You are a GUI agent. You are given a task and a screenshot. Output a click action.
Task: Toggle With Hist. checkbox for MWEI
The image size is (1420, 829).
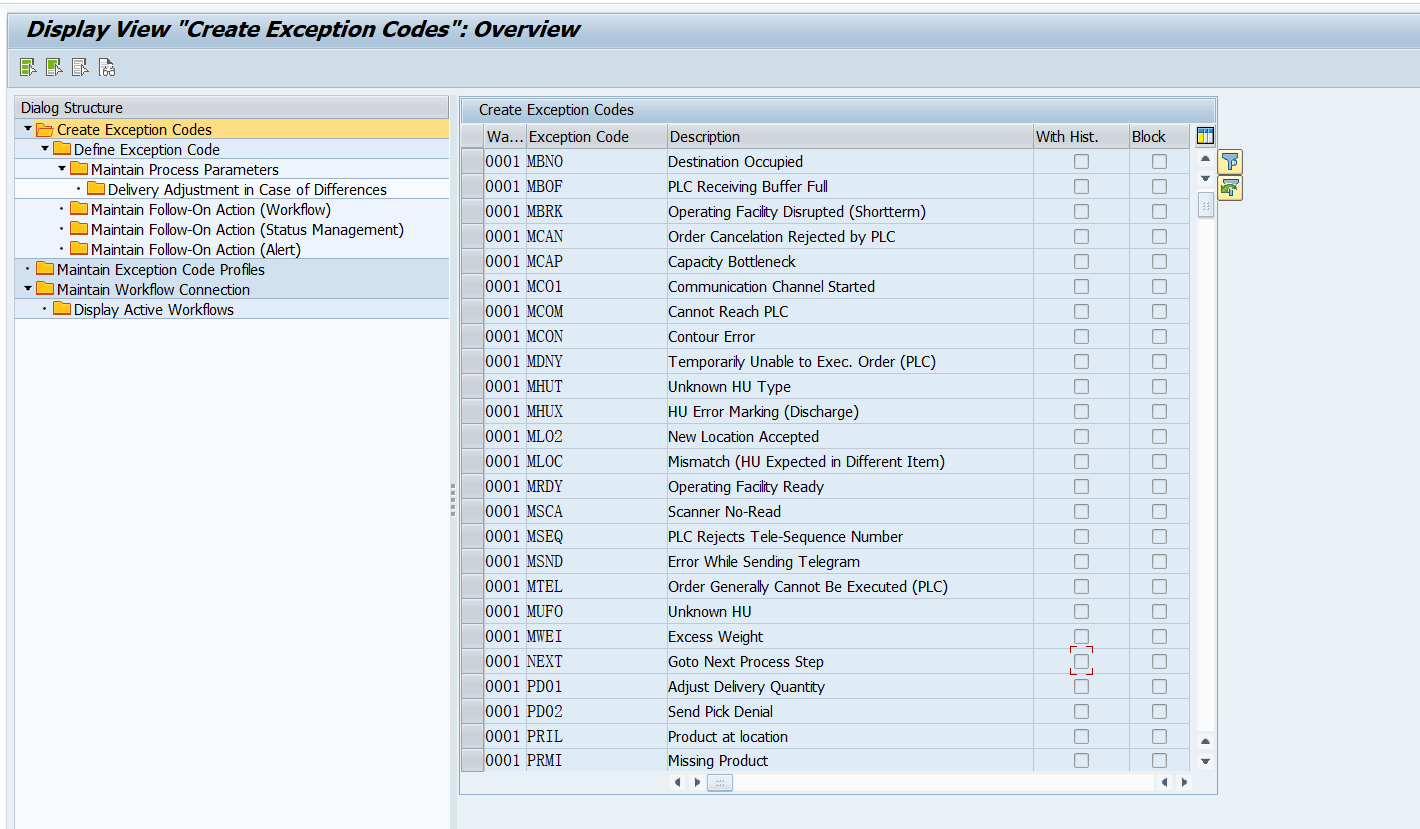click(x=1081, y=637)
